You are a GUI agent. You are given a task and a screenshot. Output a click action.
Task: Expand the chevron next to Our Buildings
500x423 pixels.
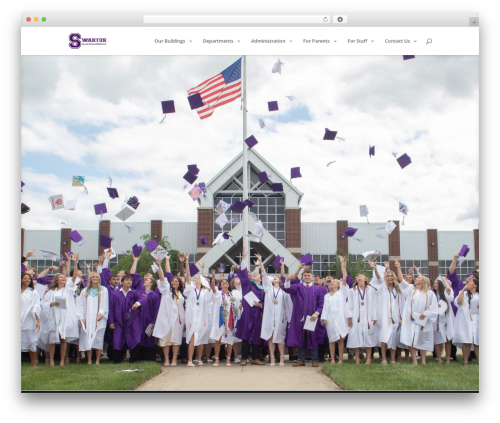pos(190,41)
